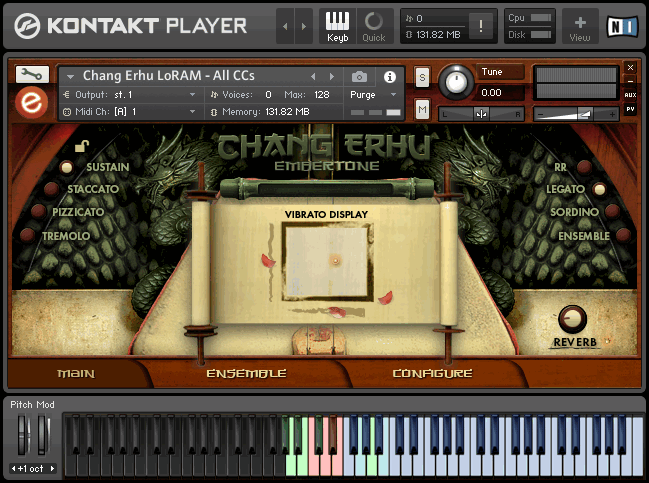Click the pan slider
The height and width of the screenshot is (483, 649).
(x=481, y=114)
